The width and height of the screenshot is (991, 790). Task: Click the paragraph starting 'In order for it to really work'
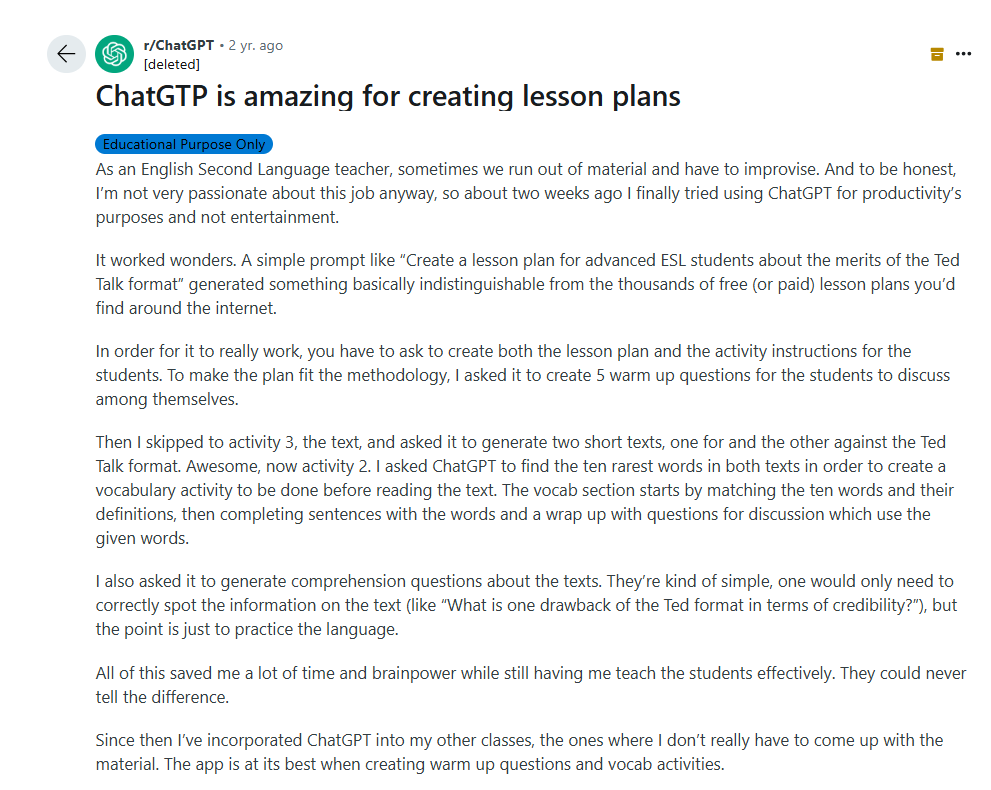pos(523,375)
